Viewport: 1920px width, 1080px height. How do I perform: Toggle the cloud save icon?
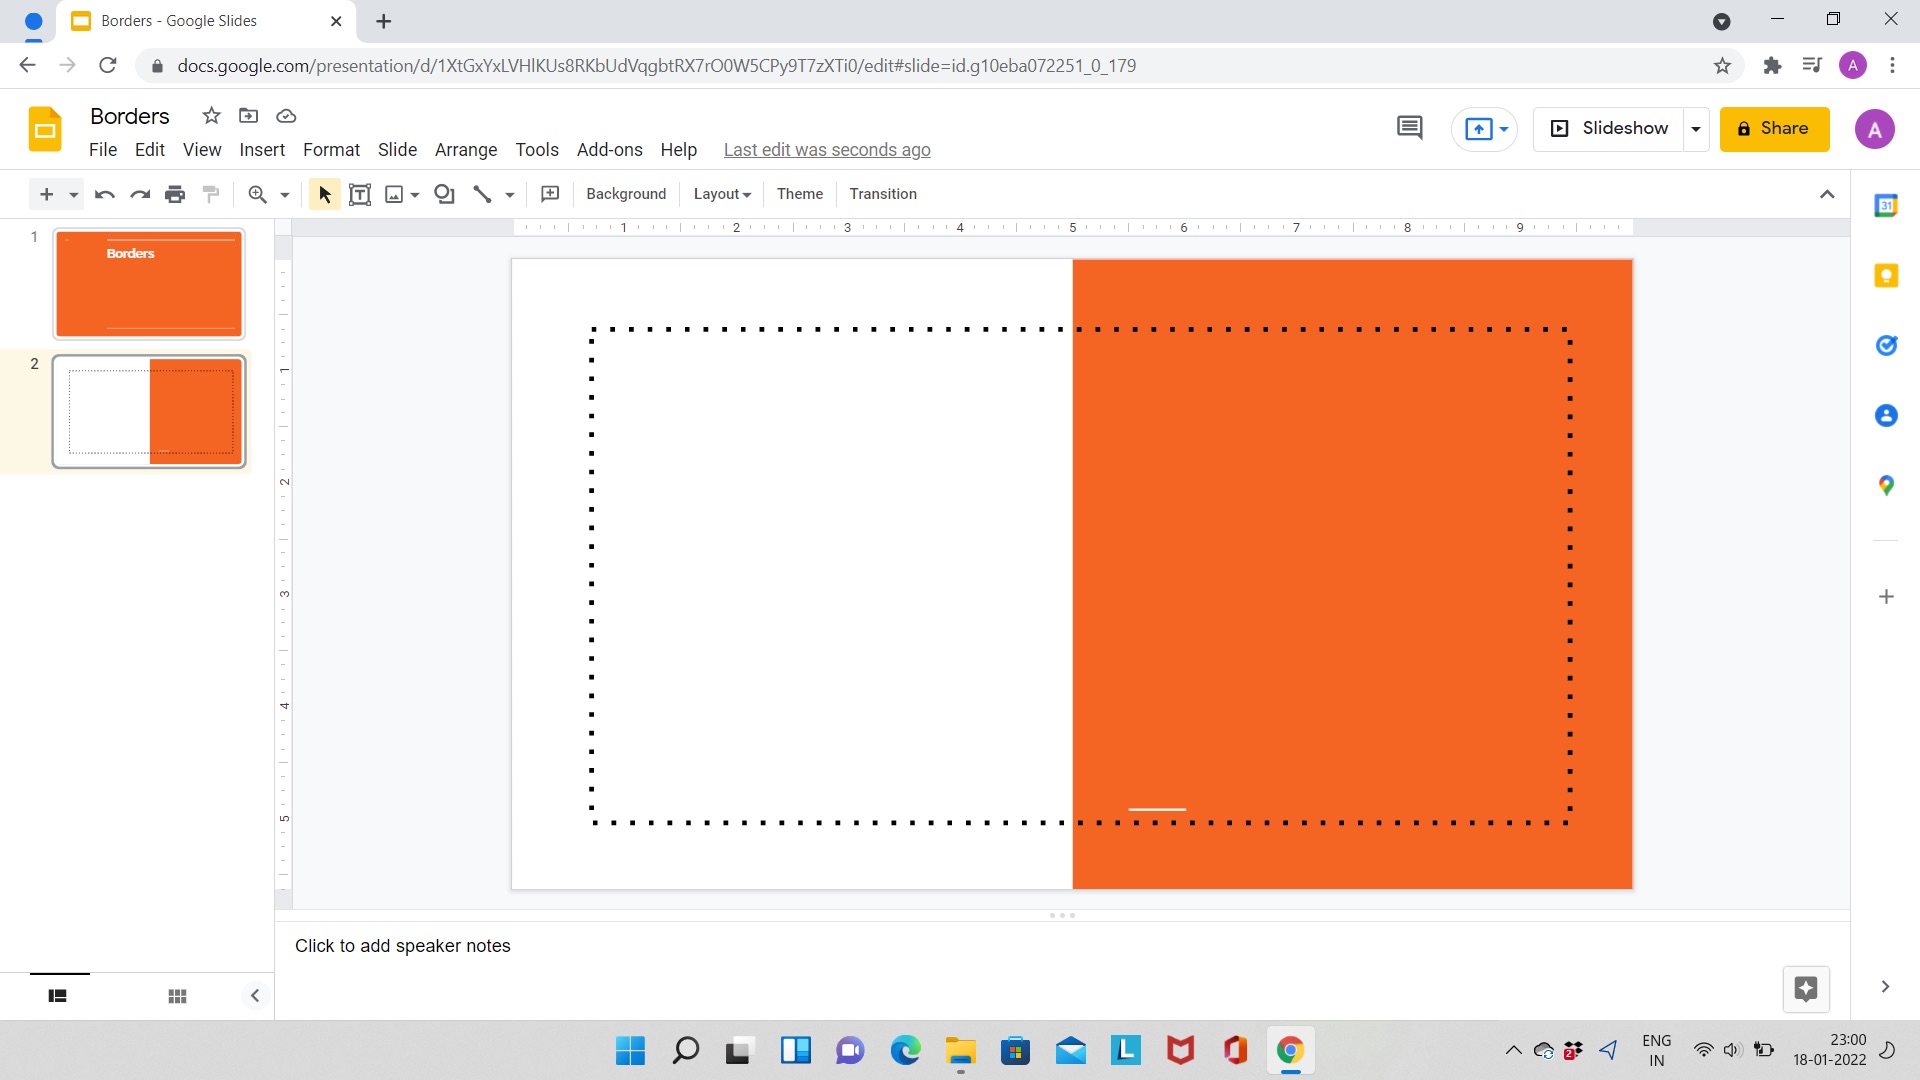286,117
